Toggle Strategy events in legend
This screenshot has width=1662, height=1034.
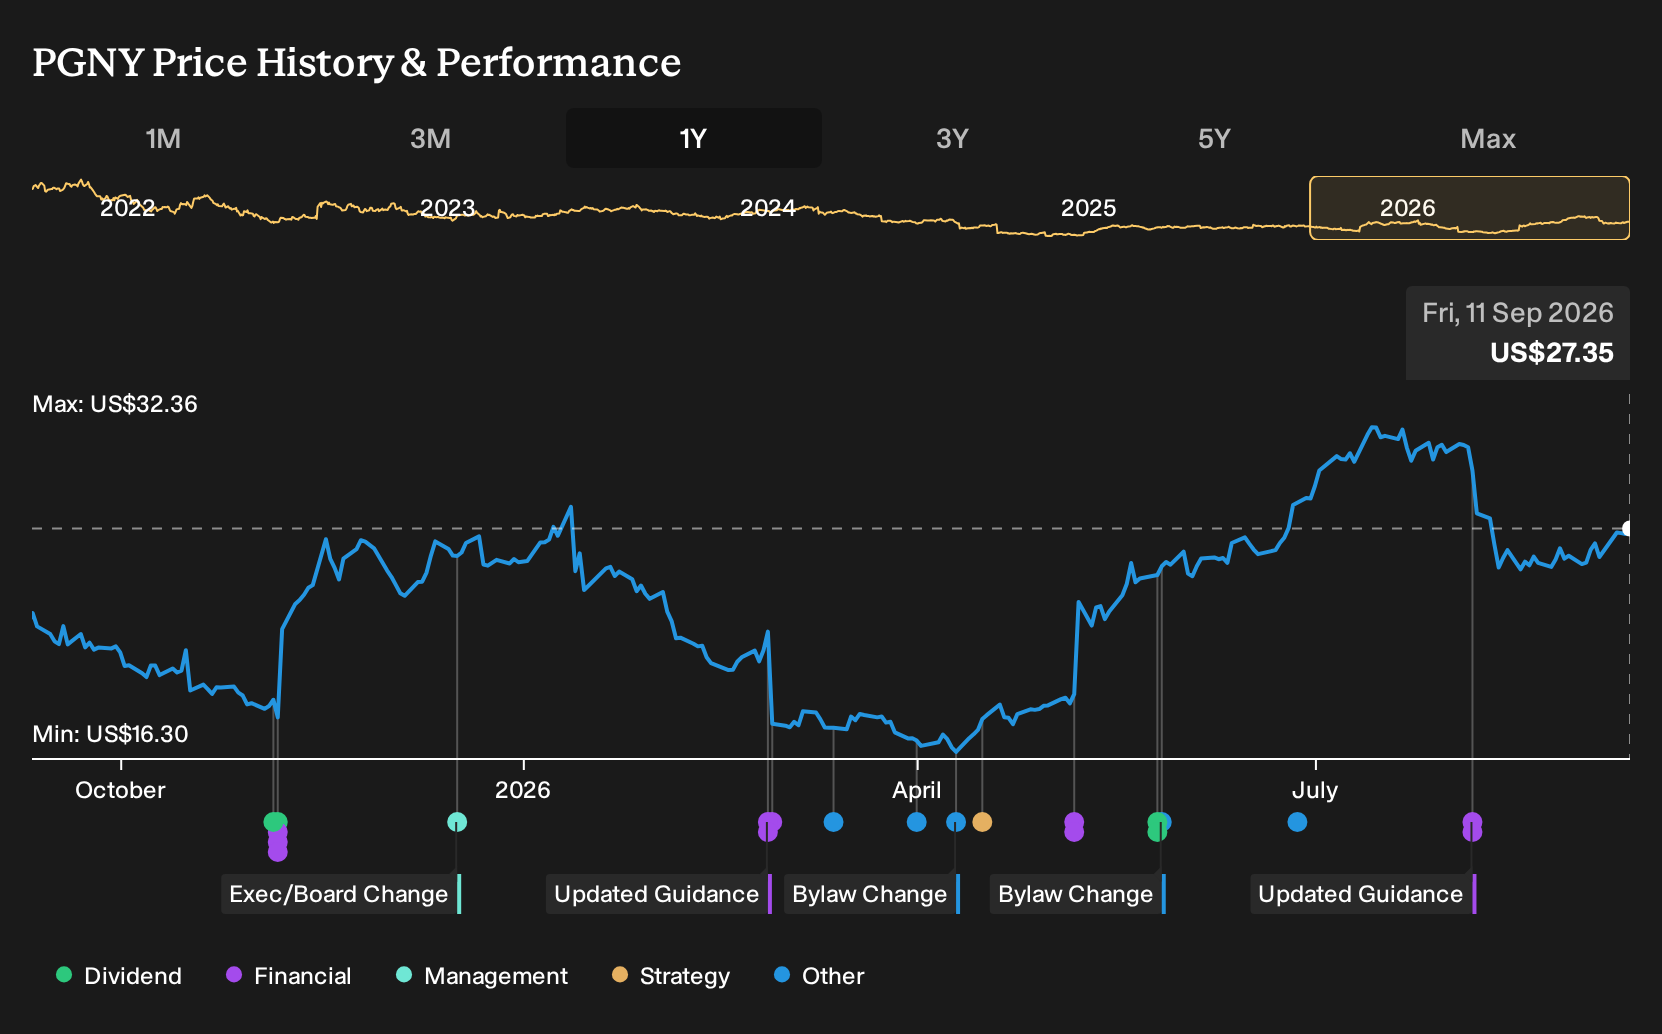click(x=671, y=976)
